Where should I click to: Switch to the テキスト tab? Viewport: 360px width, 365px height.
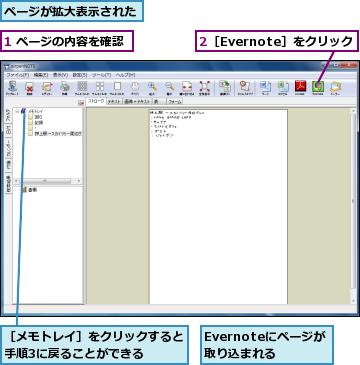coord(114,101)
